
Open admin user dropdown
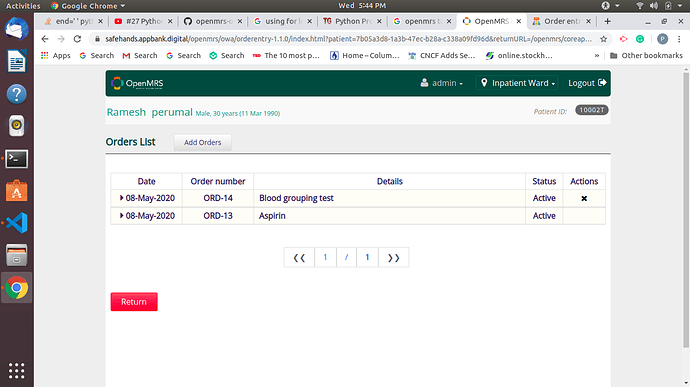click(441, 83)
